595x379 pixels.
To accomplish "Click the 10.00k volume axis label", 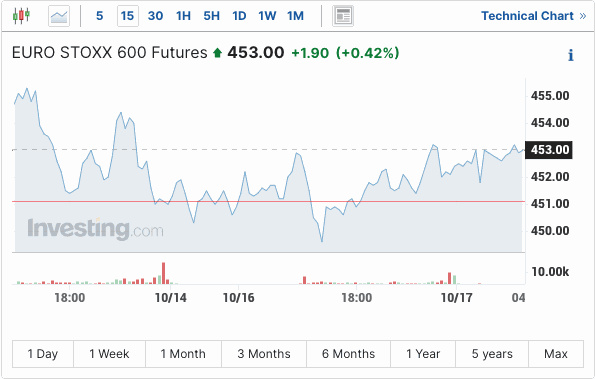I will [x=550, y=272].
